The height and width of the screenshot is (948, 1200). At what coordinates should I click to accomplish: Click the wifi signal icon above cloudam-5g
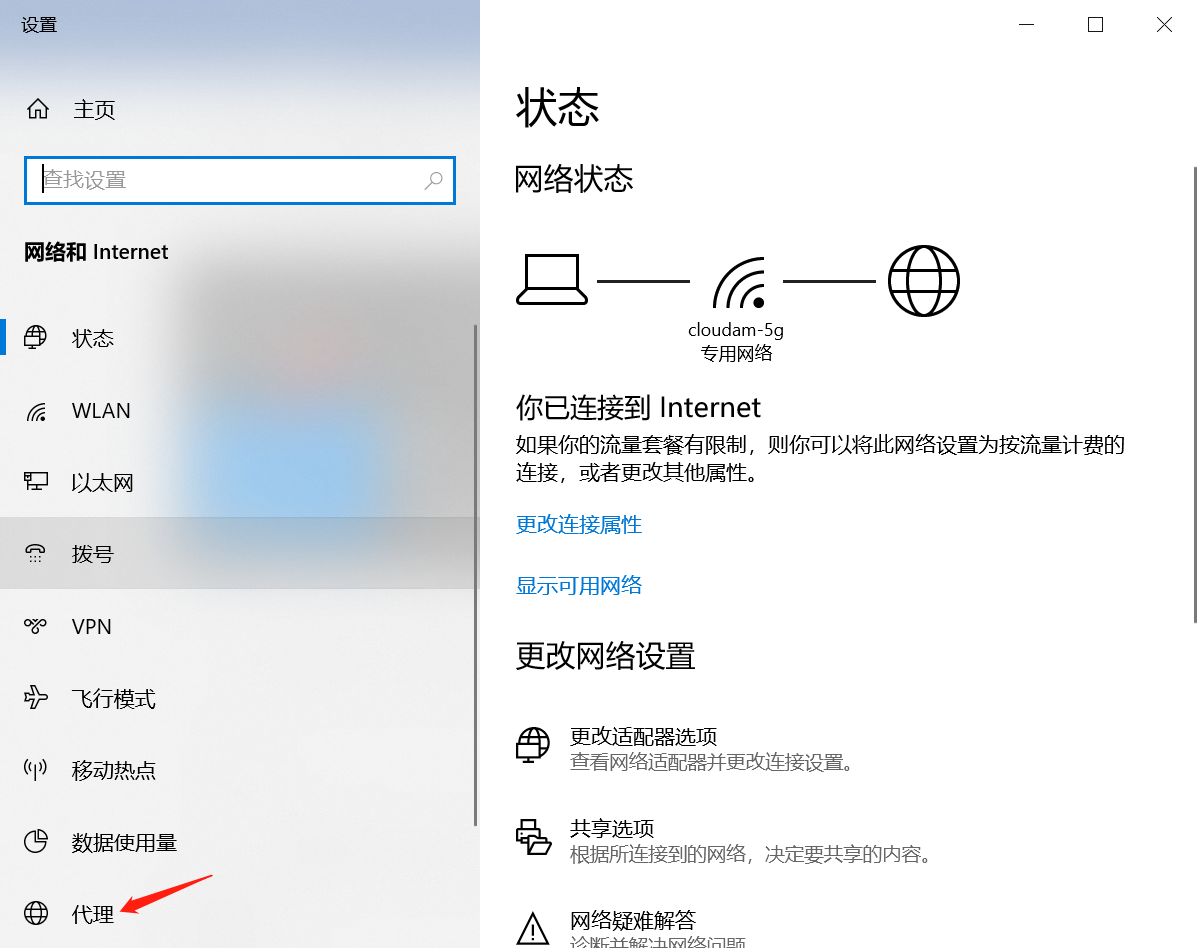(739, 283)
